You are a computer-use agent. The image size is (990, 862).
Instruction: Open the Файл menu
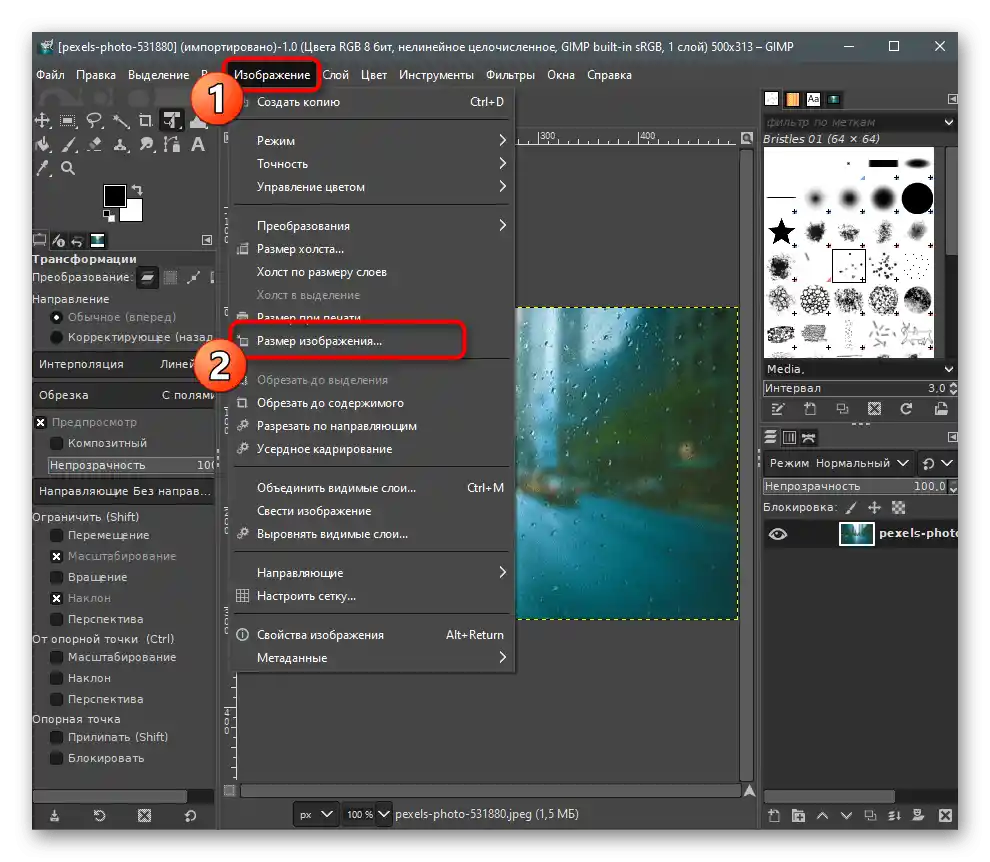(51, 75)
